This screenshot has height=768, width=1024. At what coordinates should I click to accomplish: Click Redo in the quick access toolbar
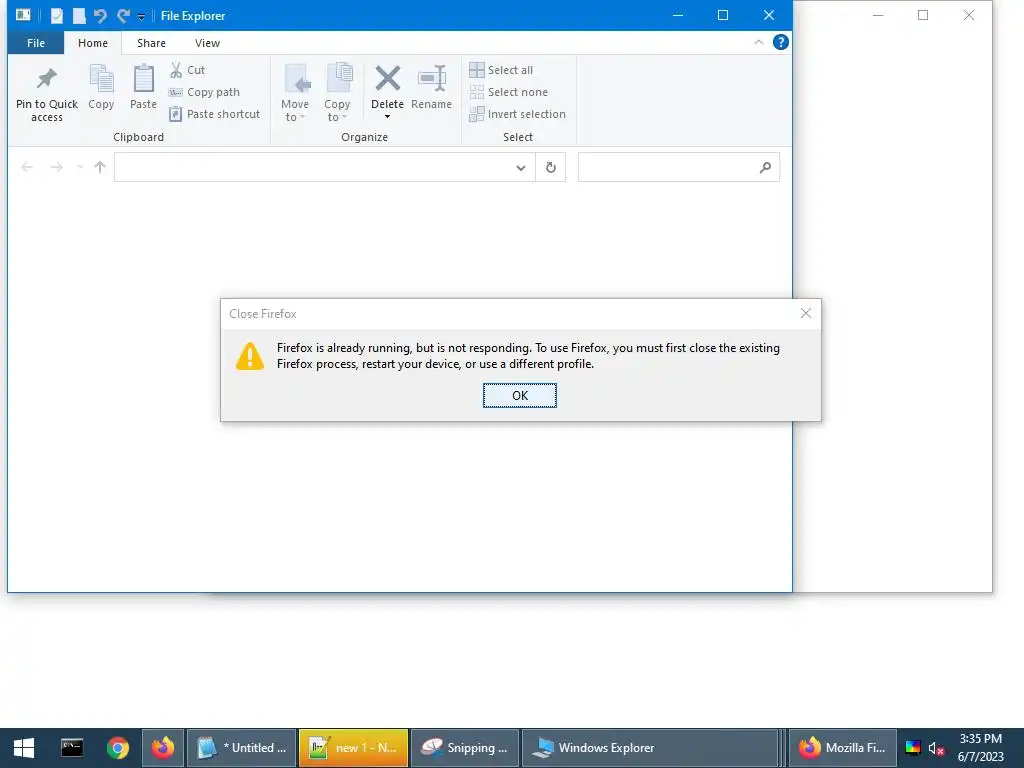[123, 16]
